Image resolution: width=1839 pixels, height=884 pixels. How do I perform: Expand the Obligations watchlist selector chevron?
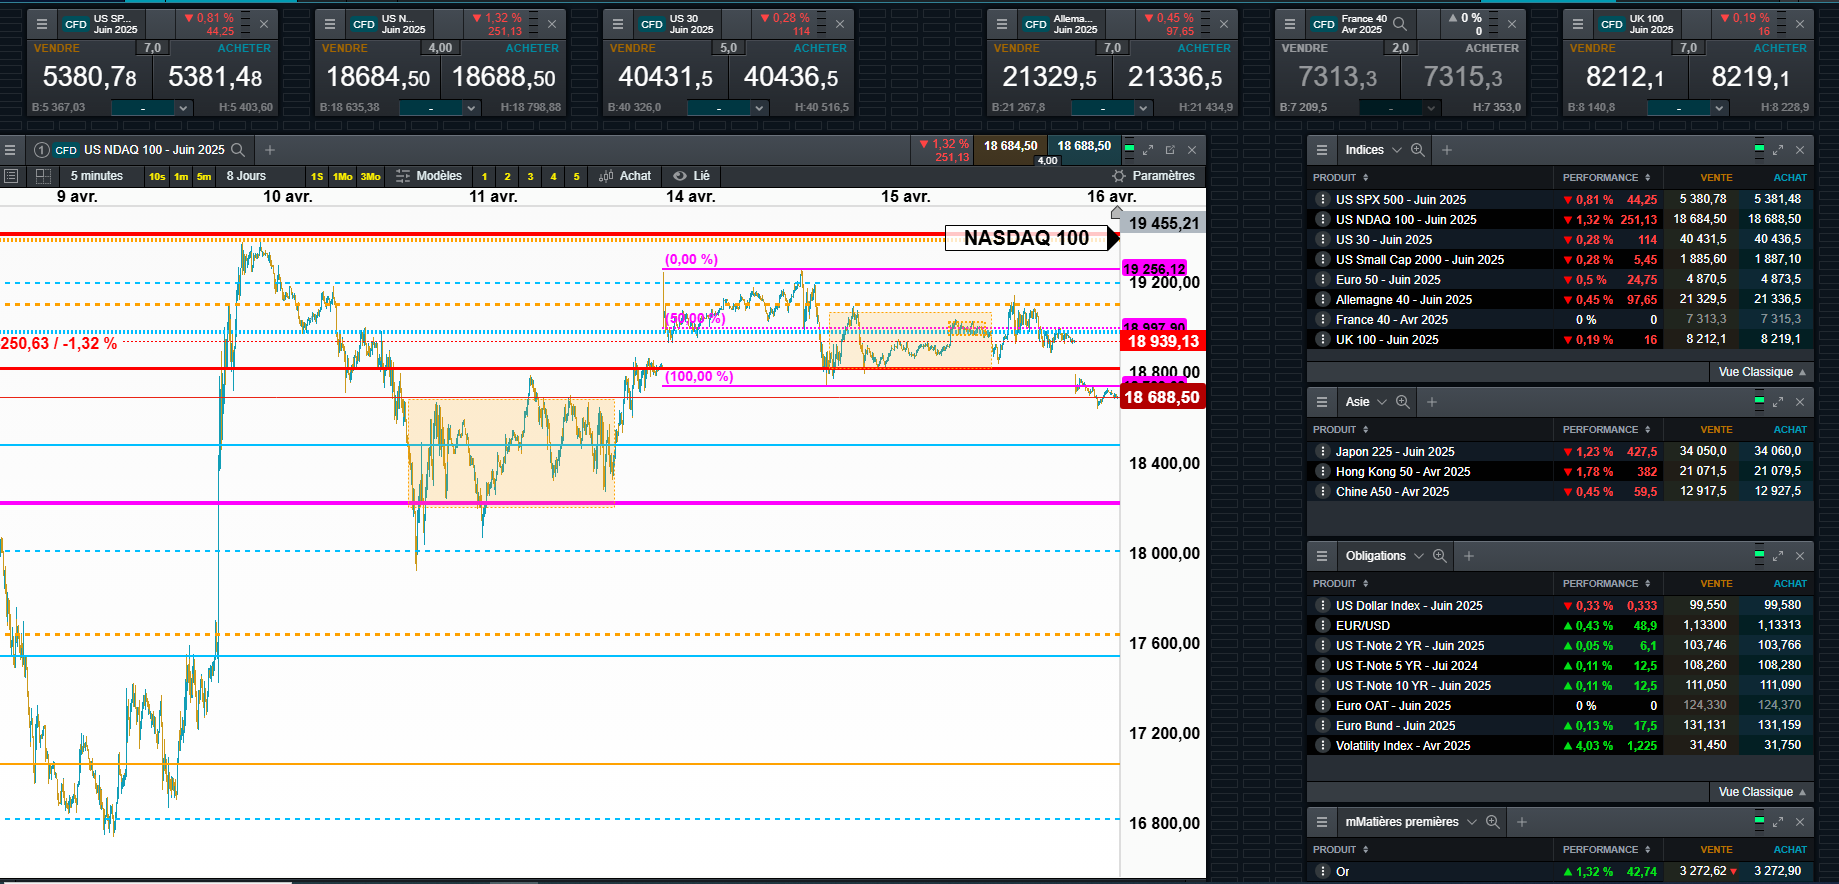click(1419, 556)
